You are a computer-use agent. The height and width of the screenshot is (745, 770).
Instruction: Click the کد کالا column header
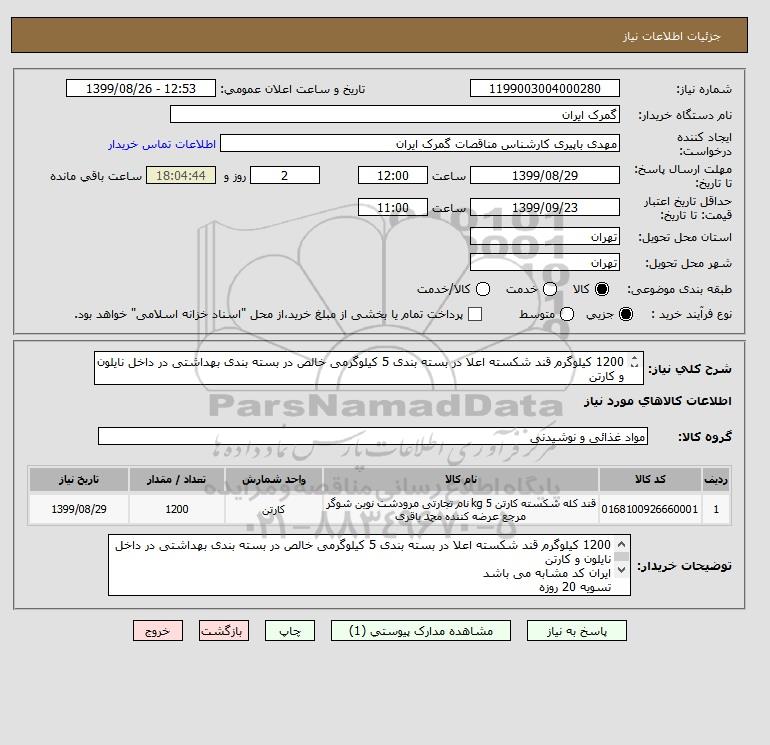[x=650, y=480]
